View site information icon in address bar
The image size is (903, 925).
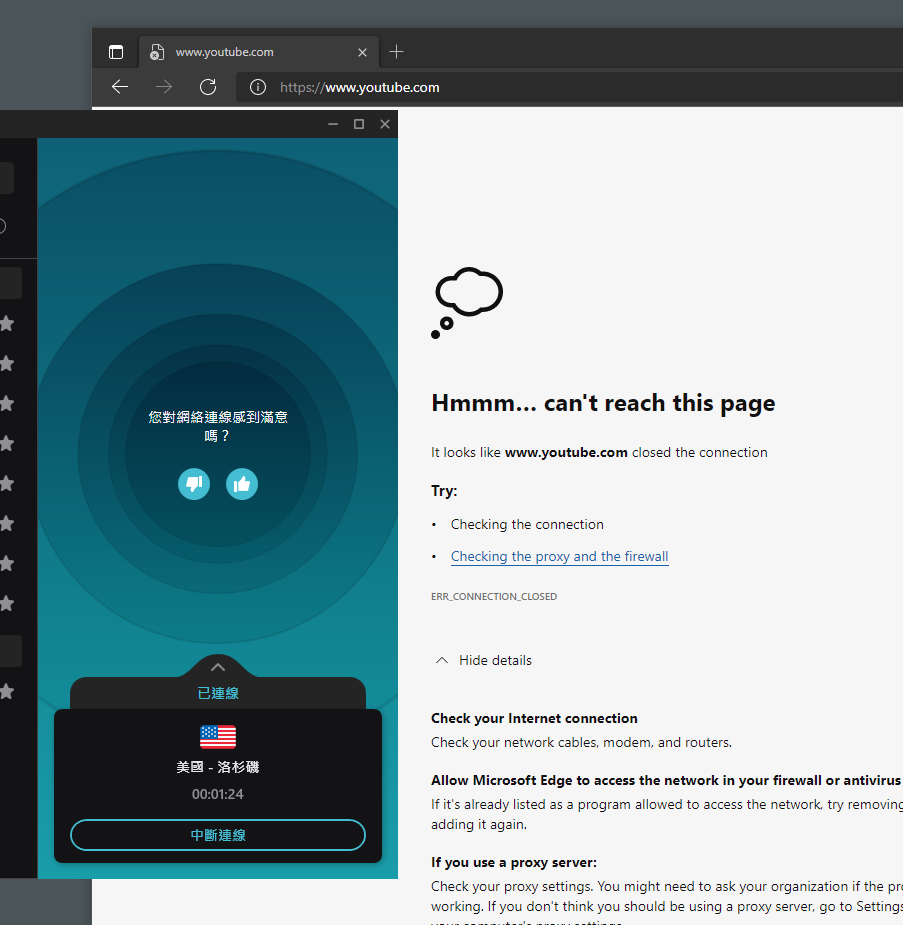[x=258, y=87]
